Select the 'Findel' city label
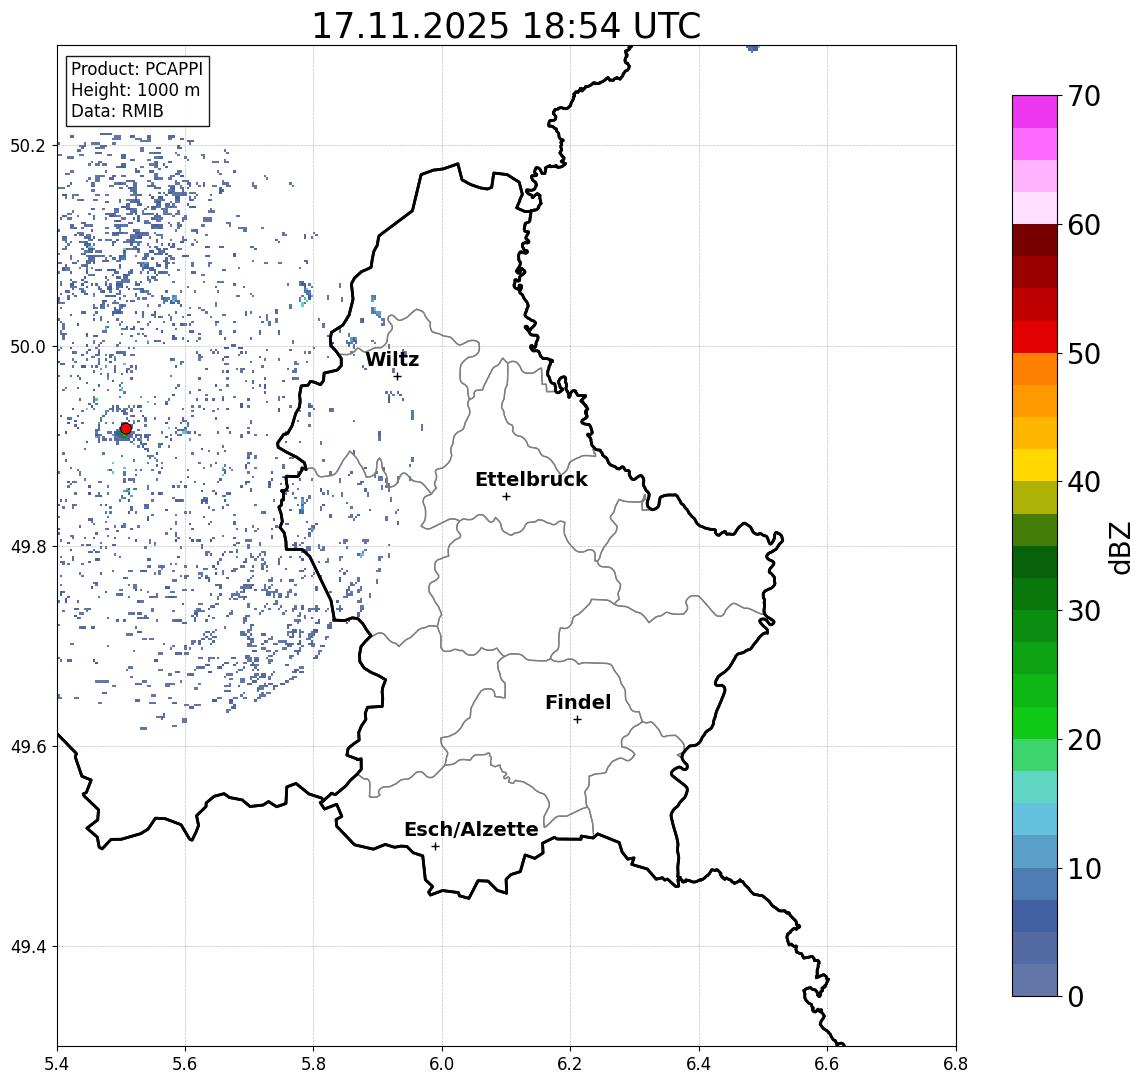Screen dimensions: 1145x1084 578,702
